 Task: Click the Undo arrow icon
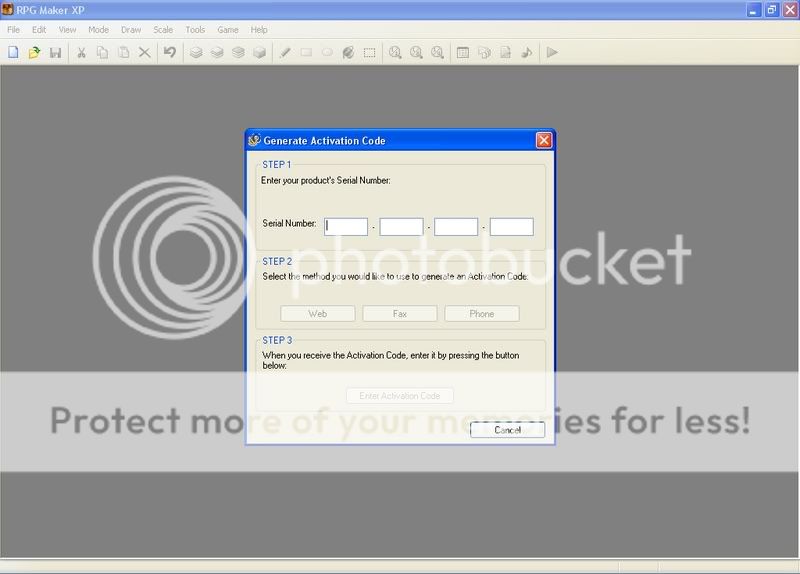point(169,52)
